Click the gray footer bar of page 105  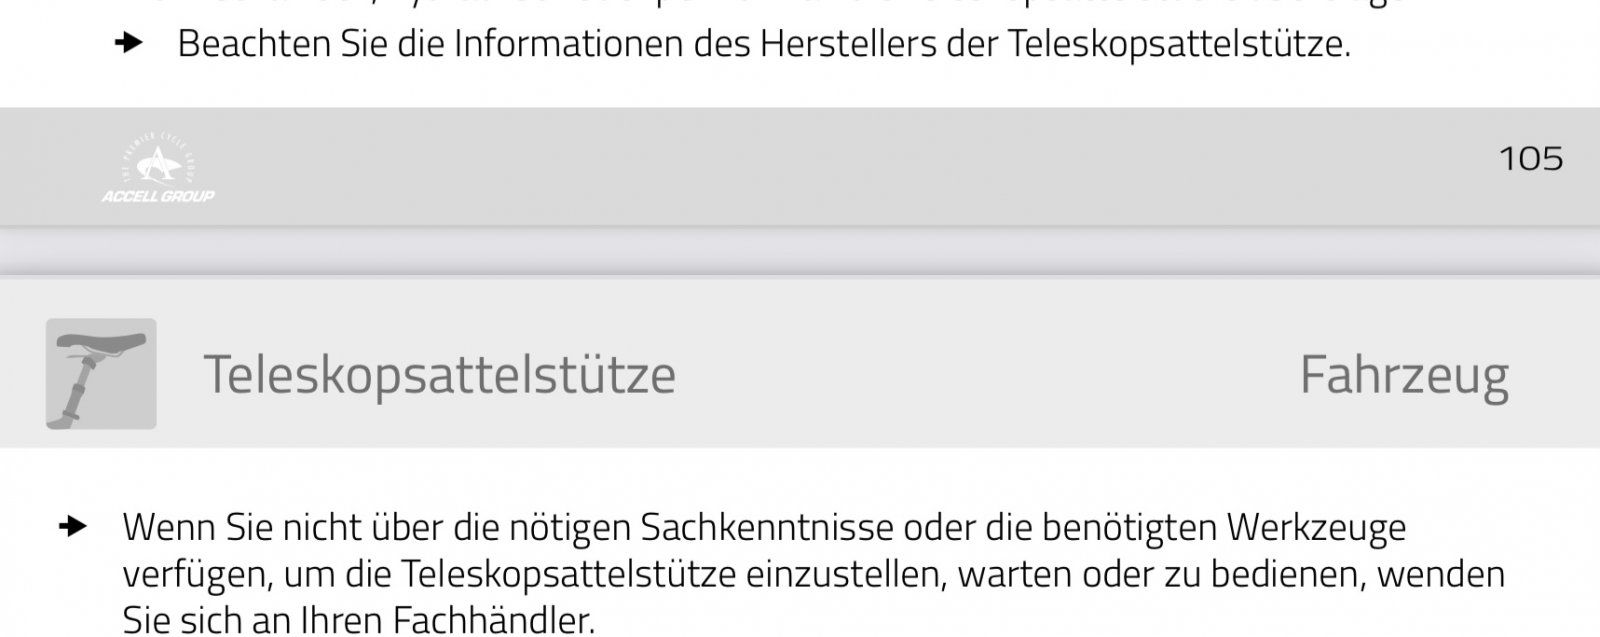click(800, 167)
